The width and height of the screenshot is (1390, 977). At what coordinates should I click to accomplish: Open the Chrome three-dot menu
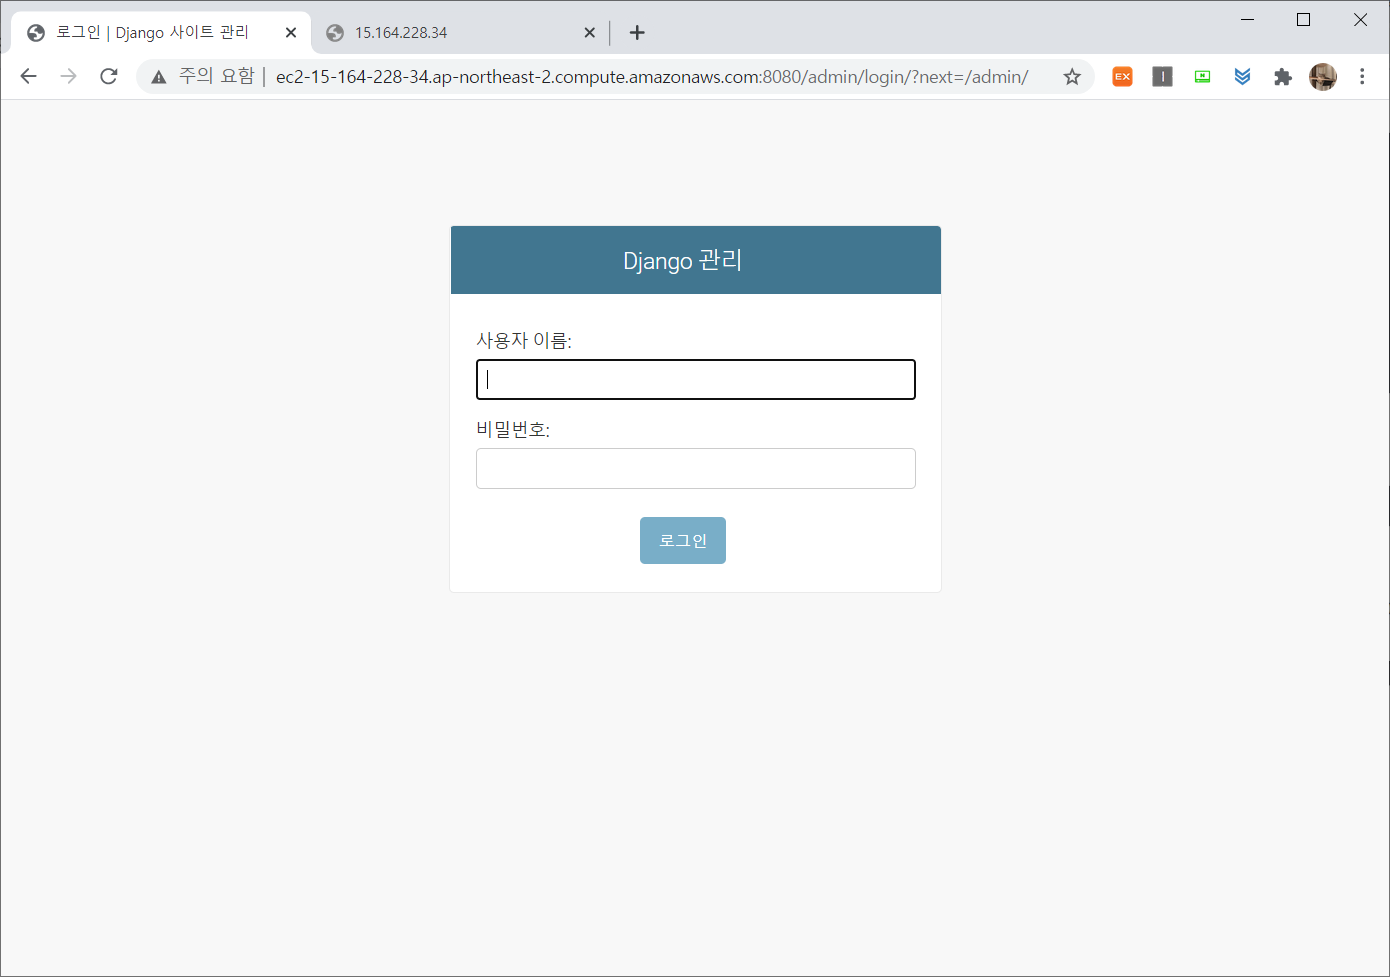click(1362, 77)
